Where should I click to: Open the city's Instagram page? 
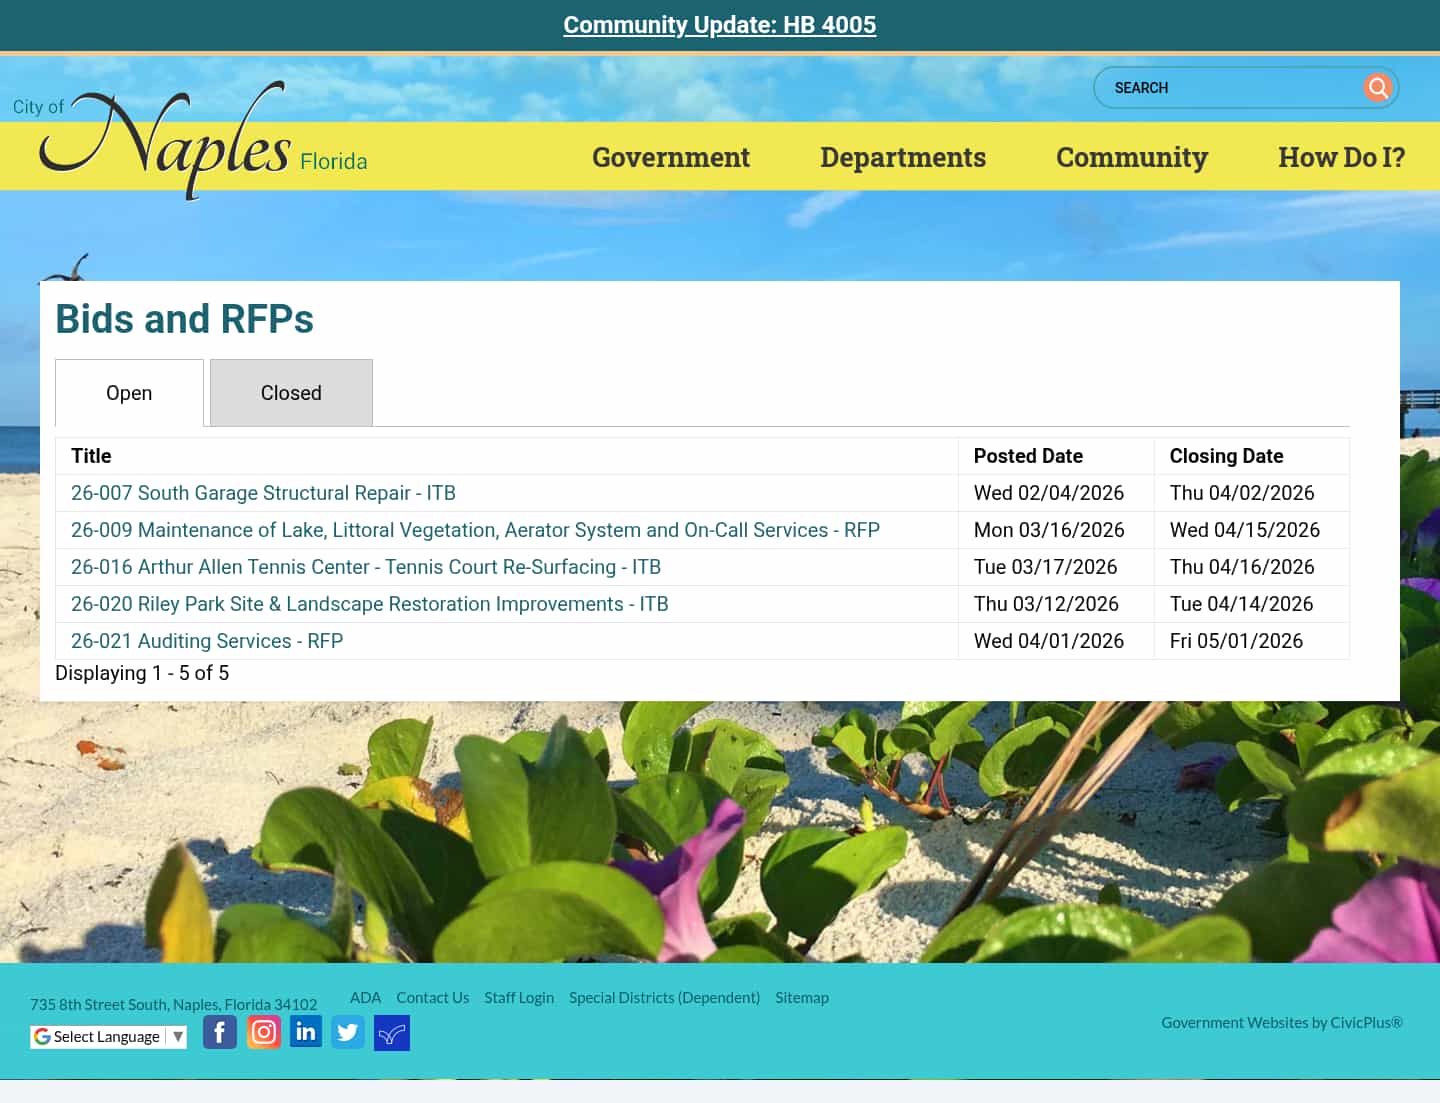click(263, 1031)
